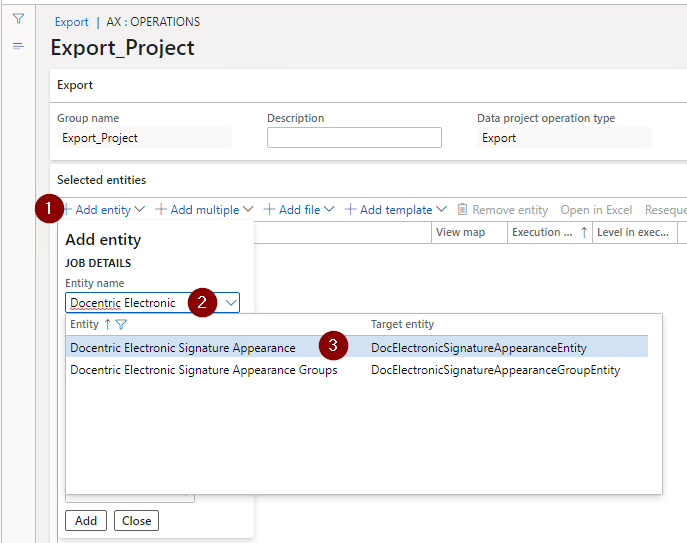
Task: Click the Remove entity trash icon
Action: click(462, 209)
